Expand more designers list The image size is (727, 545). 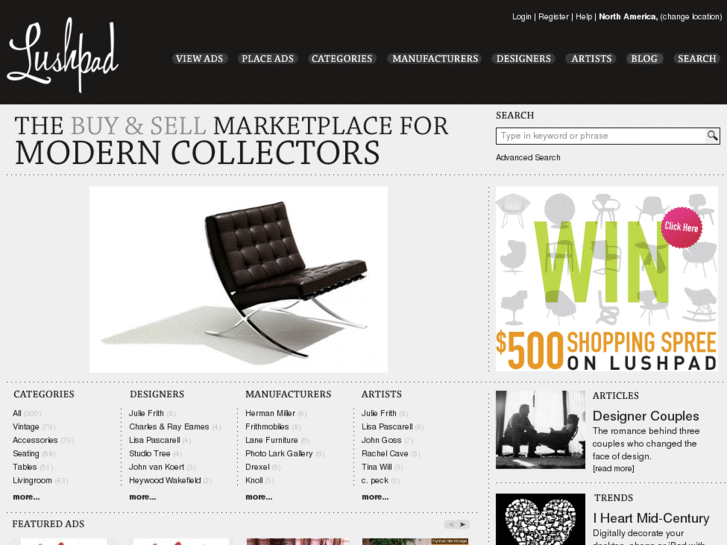click(x=142, y=497)
